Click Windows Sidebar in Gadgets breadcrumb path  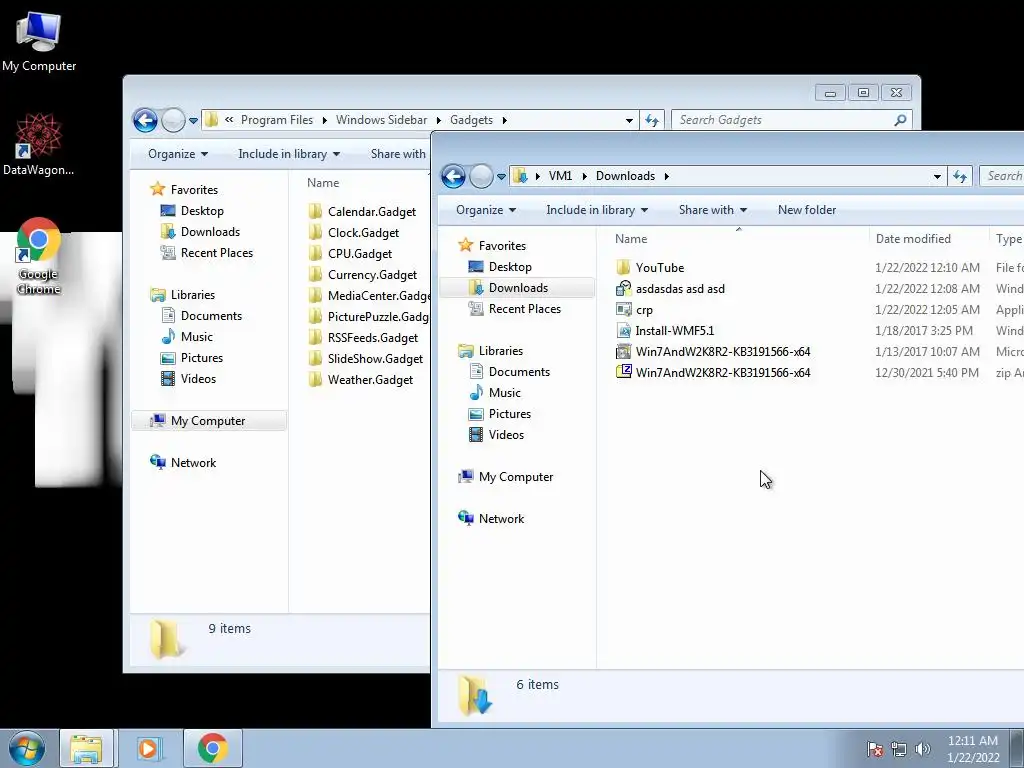click(381, 120)
